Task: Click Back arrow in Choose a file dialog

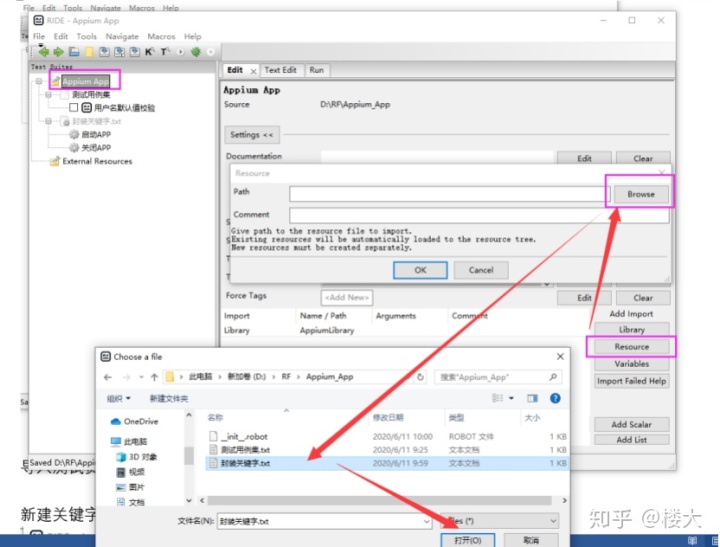Action: click(x=108, y=377)
